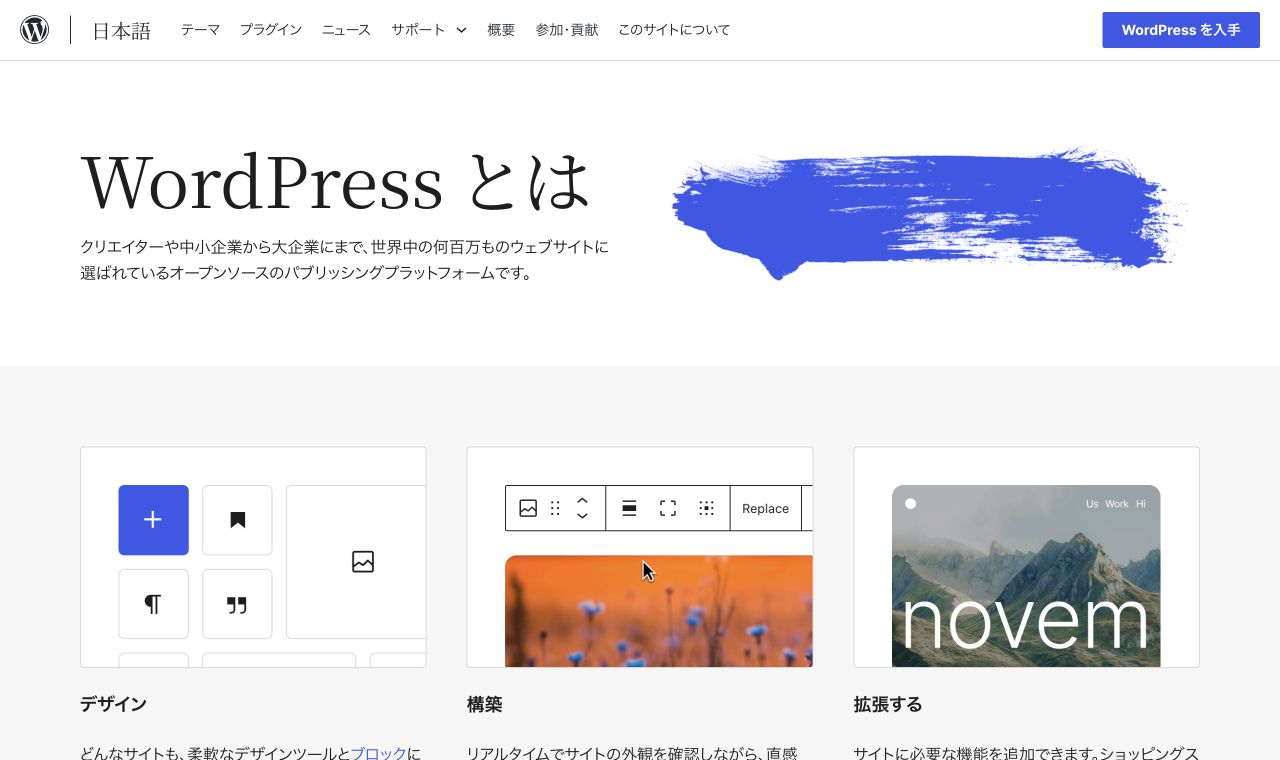Click the Replace button in toolbar
The image size is (1280, 760).
[x=766, y=508]
